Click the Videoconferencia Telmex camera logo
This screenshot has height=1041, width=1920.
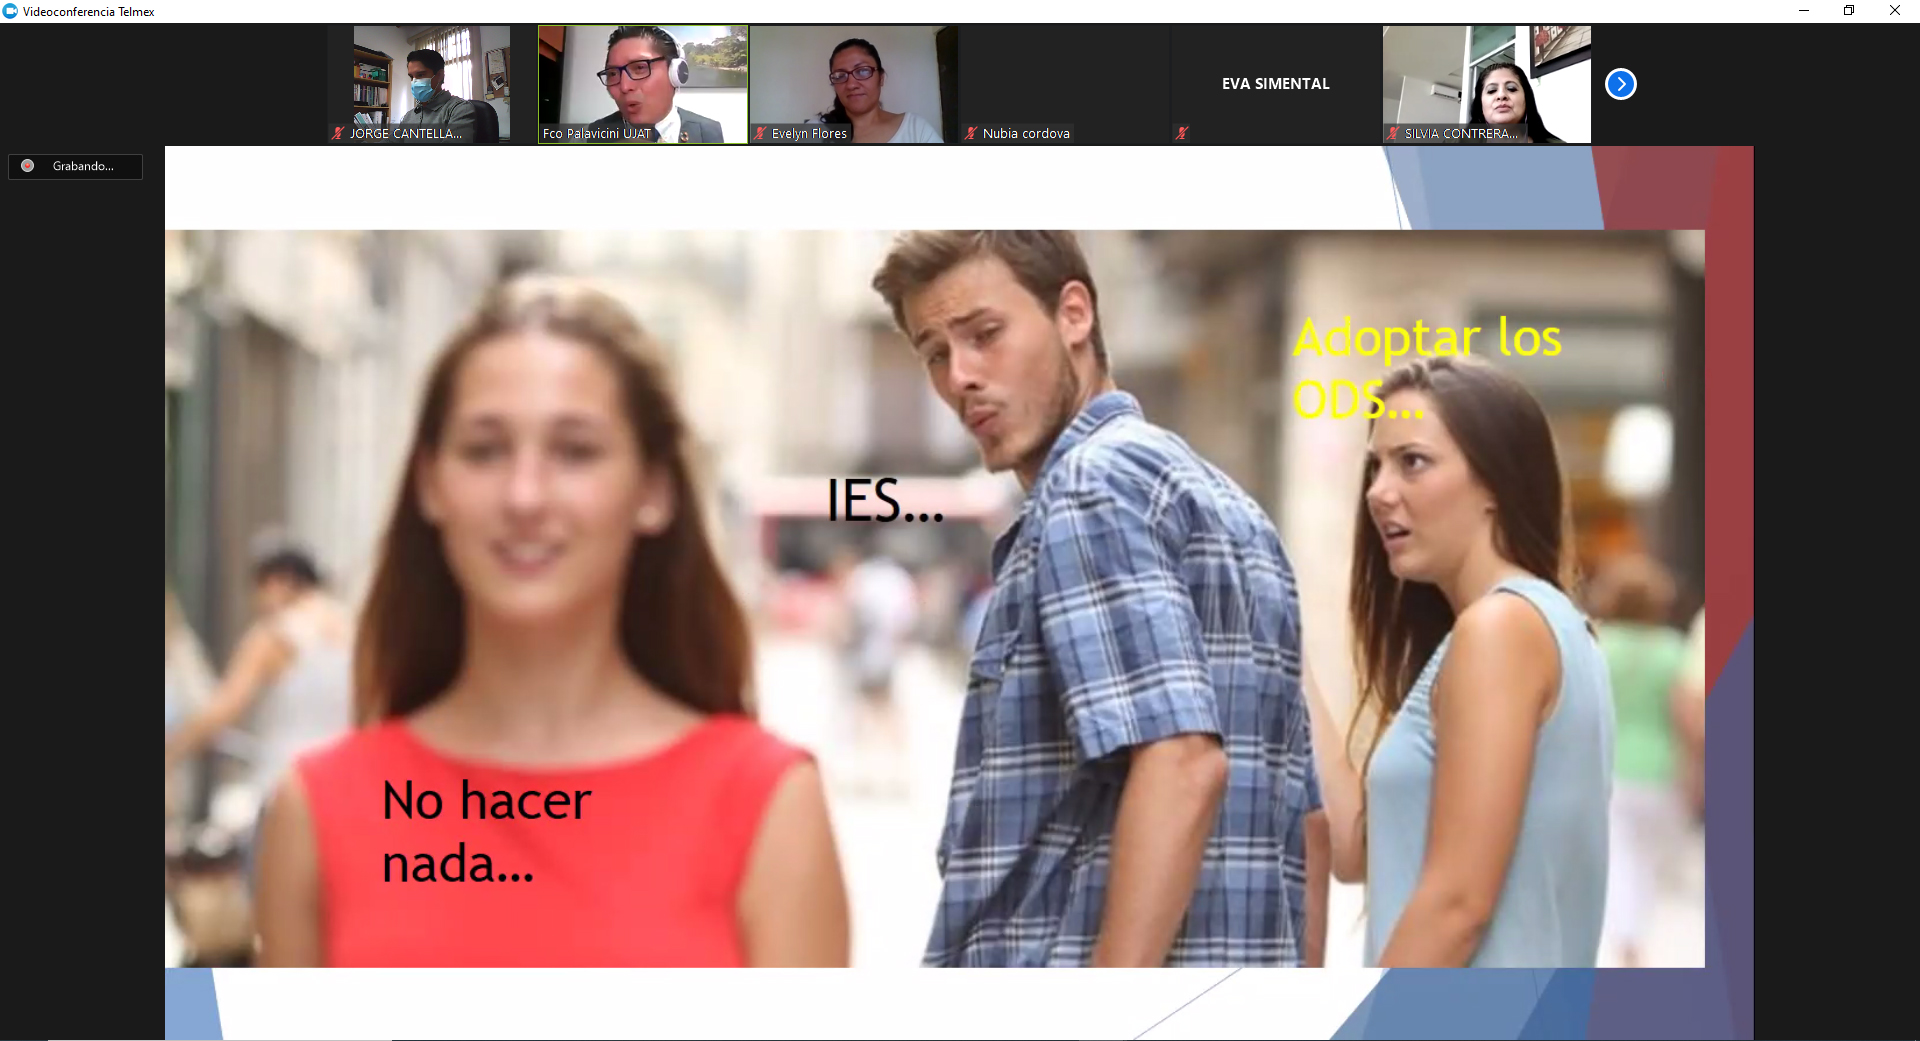click(10, 11)
